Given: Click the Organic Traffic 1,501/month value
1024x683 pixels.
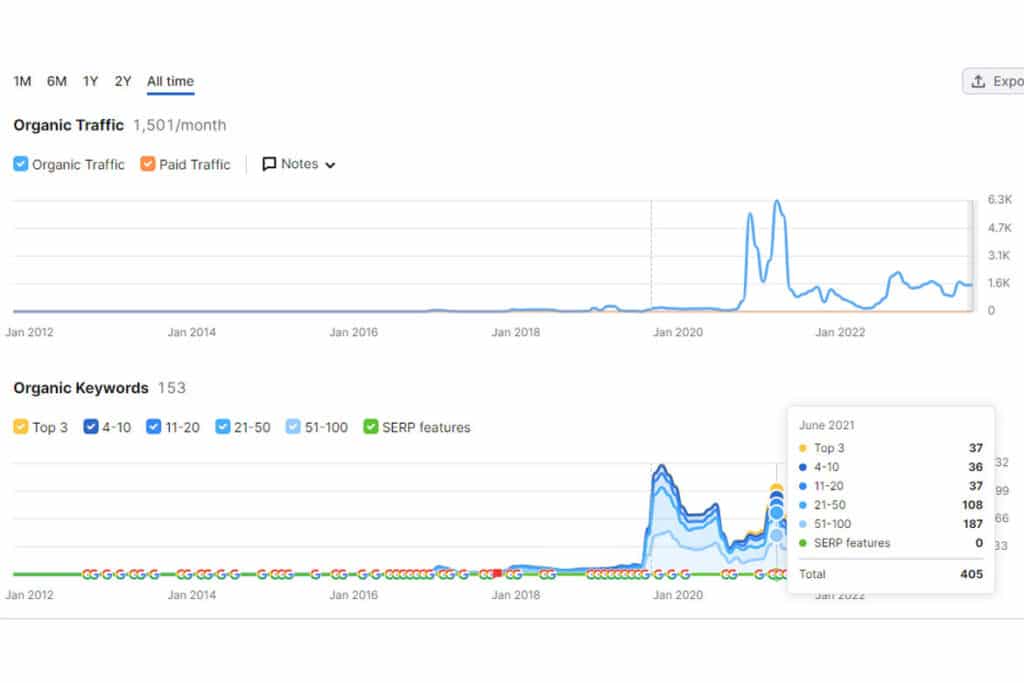Looking at the screenshot, I should click(x=180, y=125).
